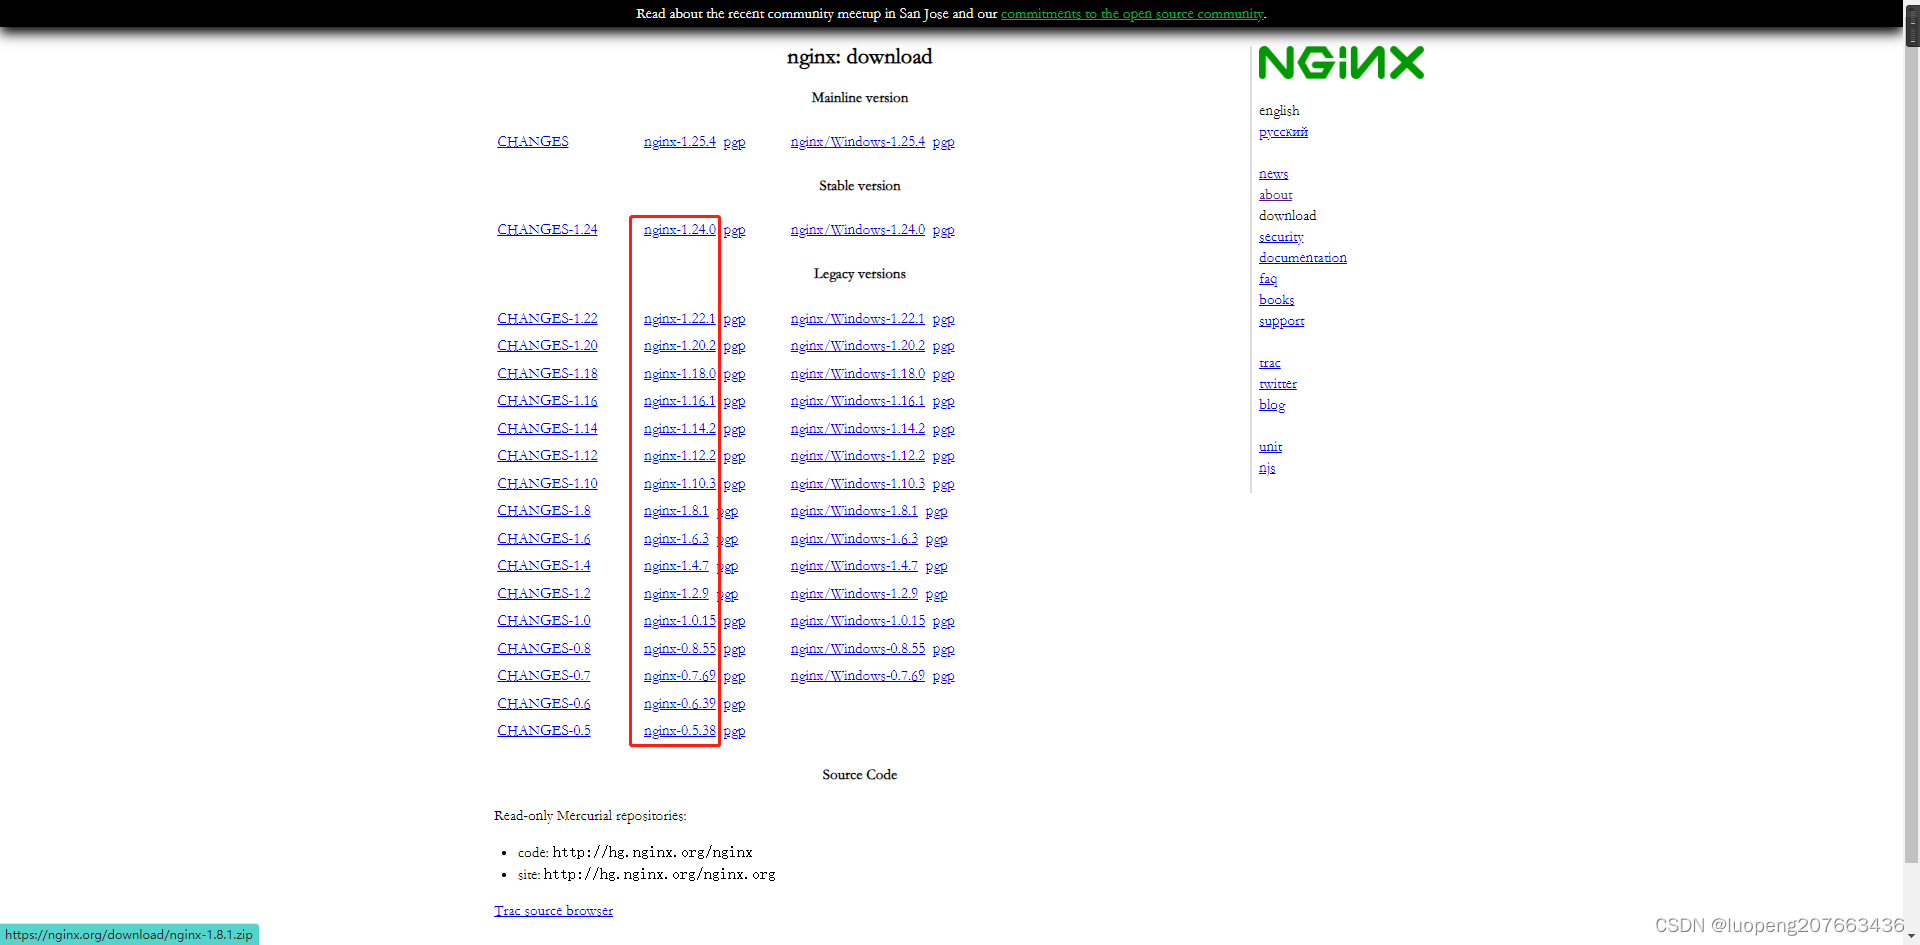Download nginx/Windows-1.4.7

(854, 566)
